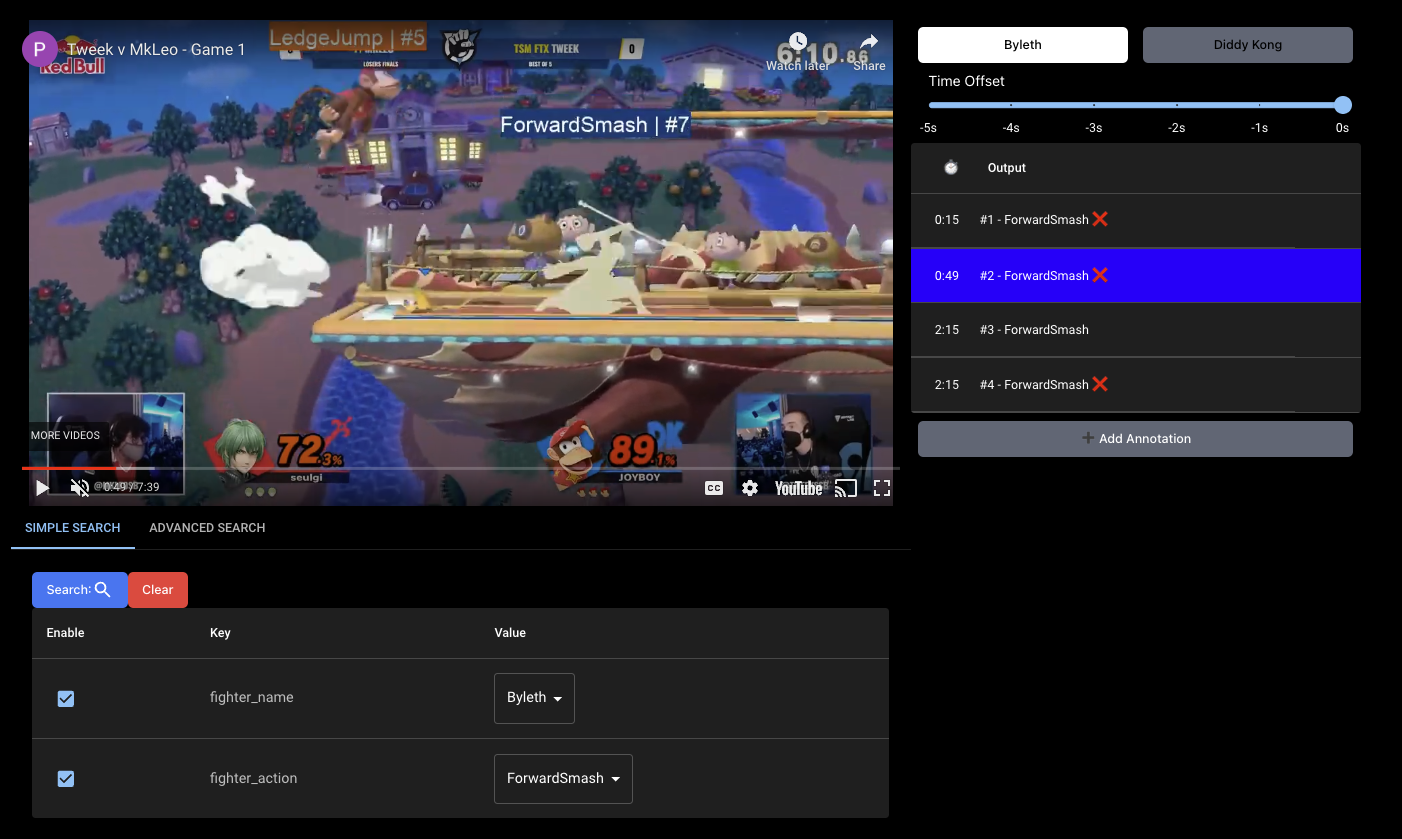Screen dimensions: 1402x839
Task: Unmute the video volume icon
Action: click(x=80, y=488)
